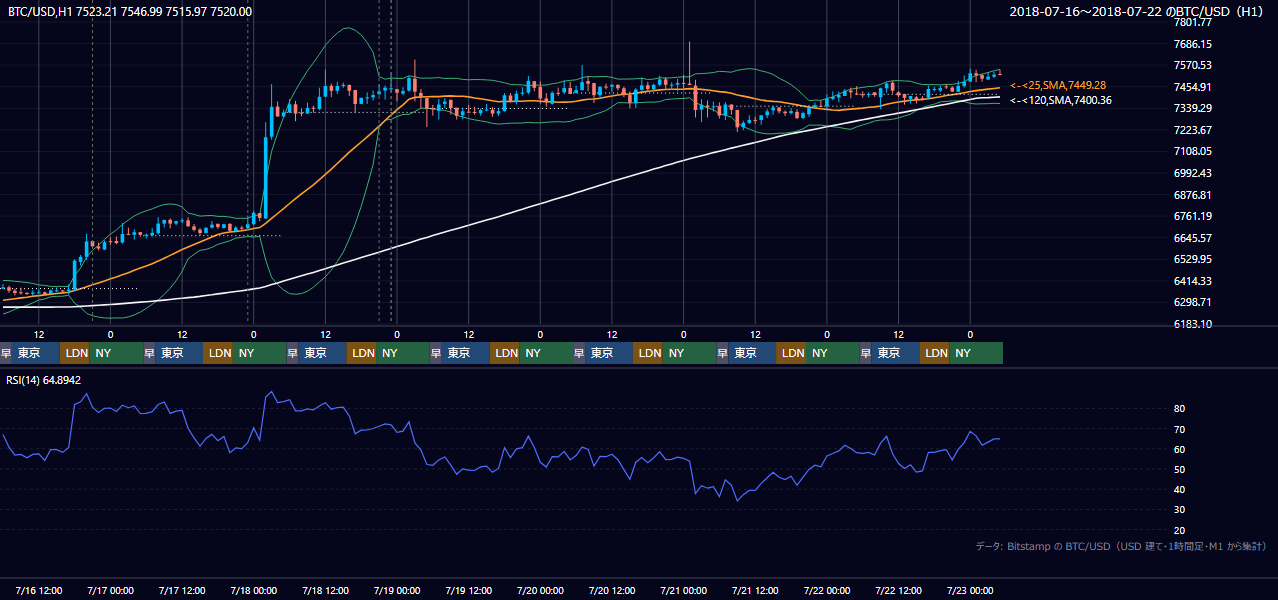Click price axis value 6876.81
1278x600 pixels.
coord(1193,195)
